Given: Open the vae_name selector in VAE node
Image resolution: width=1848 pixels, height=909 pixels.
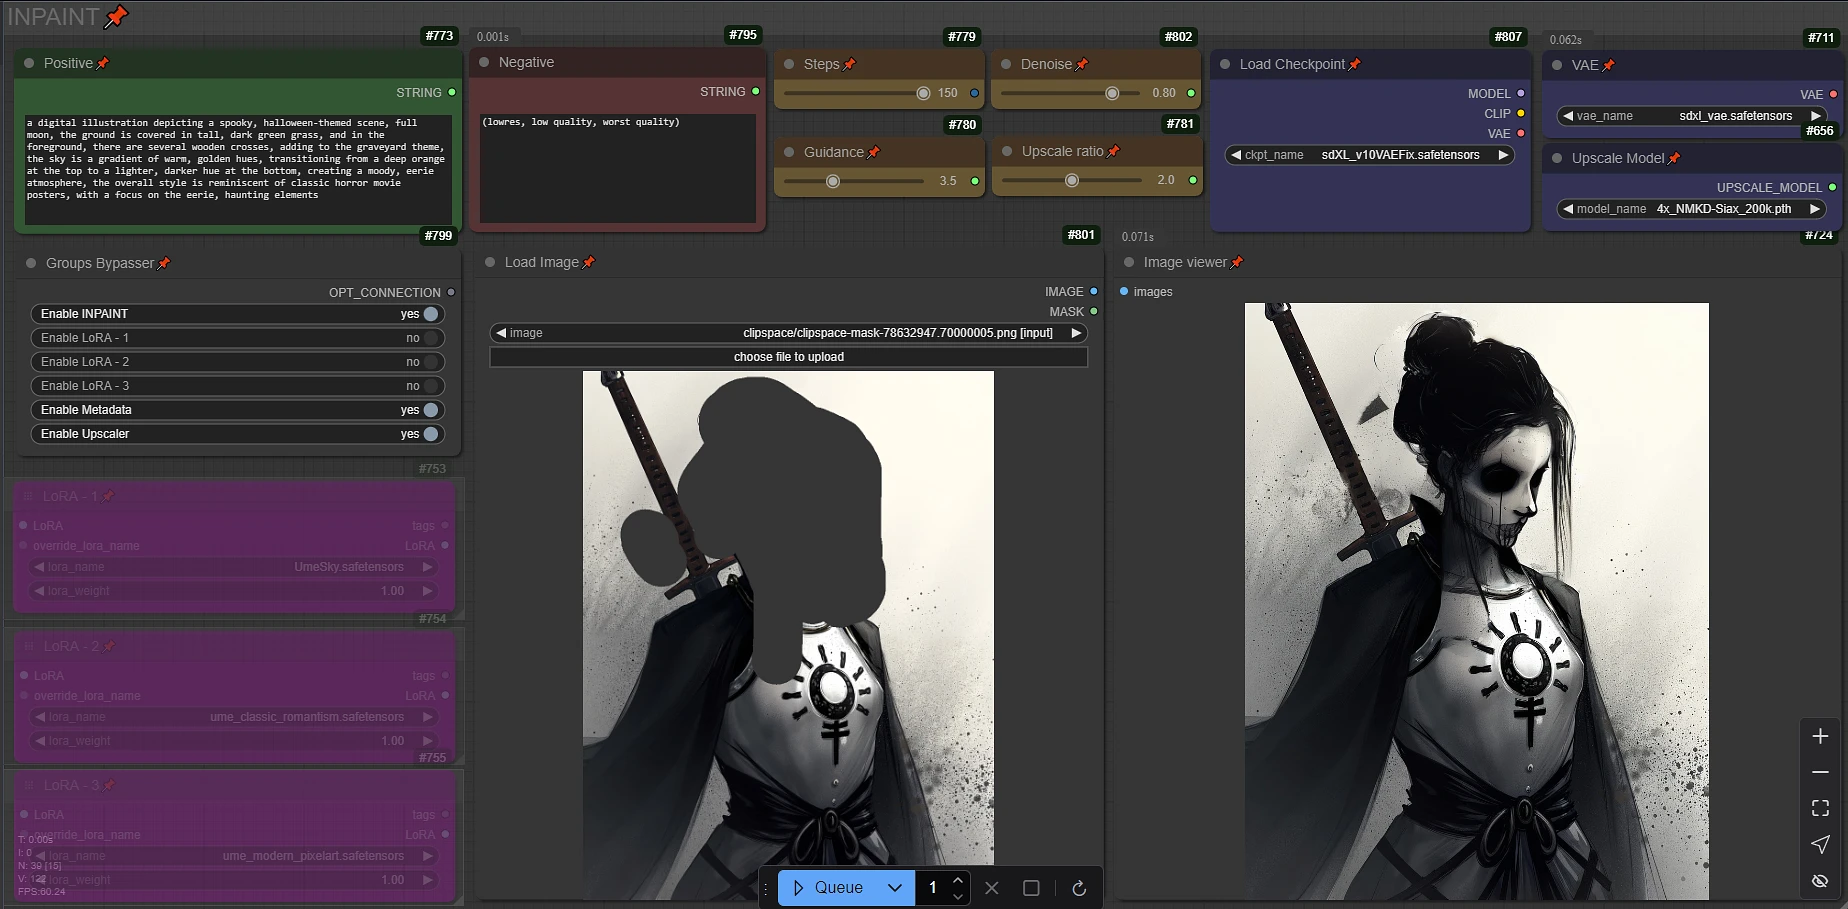Looking at the screenshot, I should point(1689,116).
